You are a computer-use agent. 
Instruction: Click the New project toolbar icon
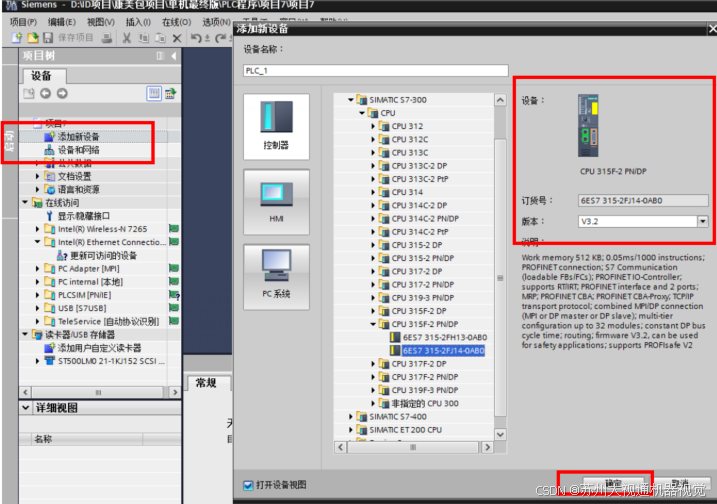click(16, 38)
